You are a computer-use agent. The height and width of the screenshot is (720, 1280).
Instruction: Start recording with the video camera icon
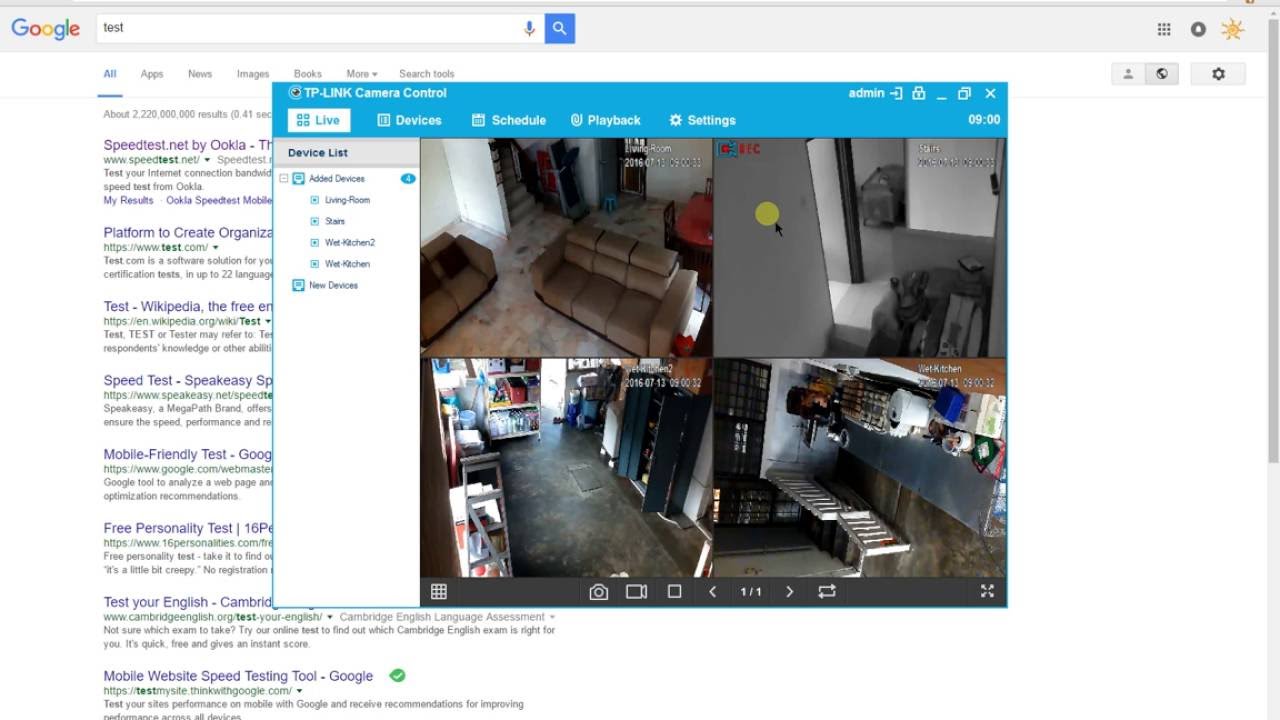click(x=636, y=592)
